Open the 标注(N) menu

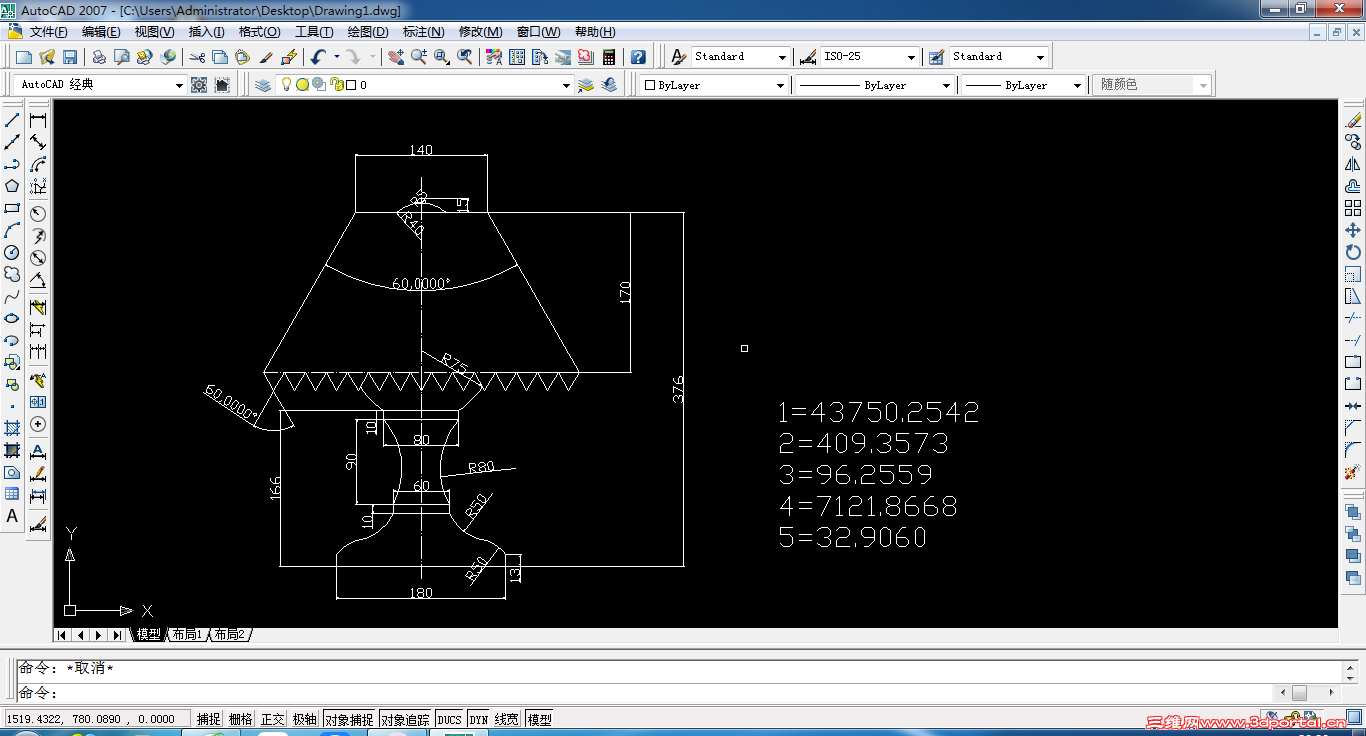(423, 32)
